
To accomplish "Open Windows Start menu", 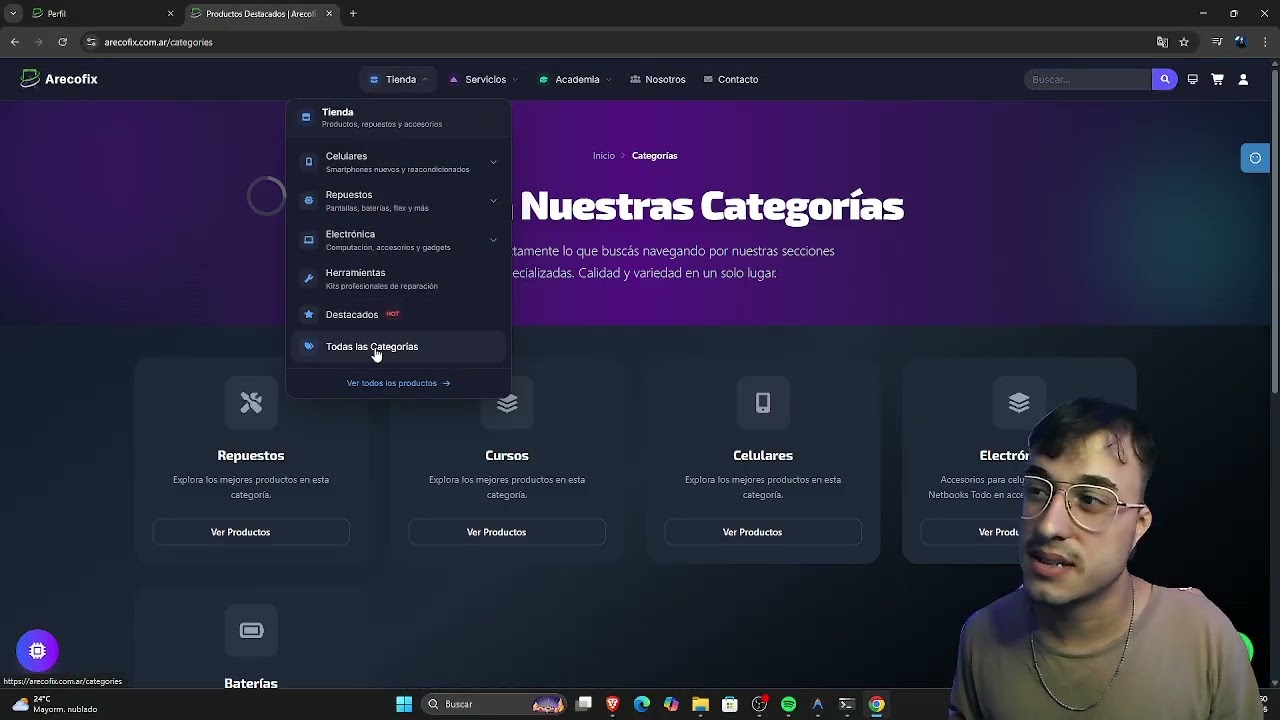I will [x=404, y=704].
